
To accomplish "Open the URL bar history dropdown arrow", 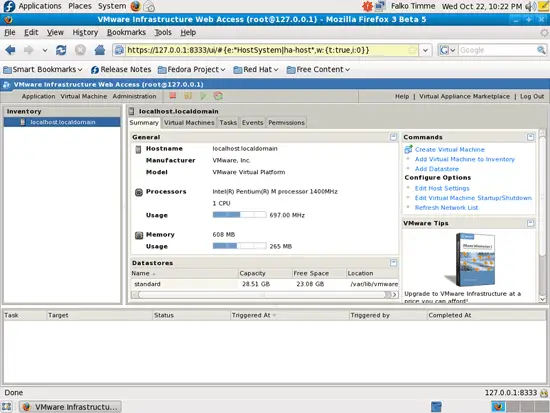I will point(425,50).
